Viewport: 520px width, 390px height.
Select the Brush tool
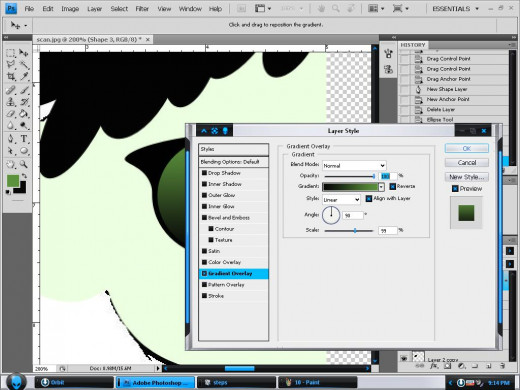coord(23,90)
